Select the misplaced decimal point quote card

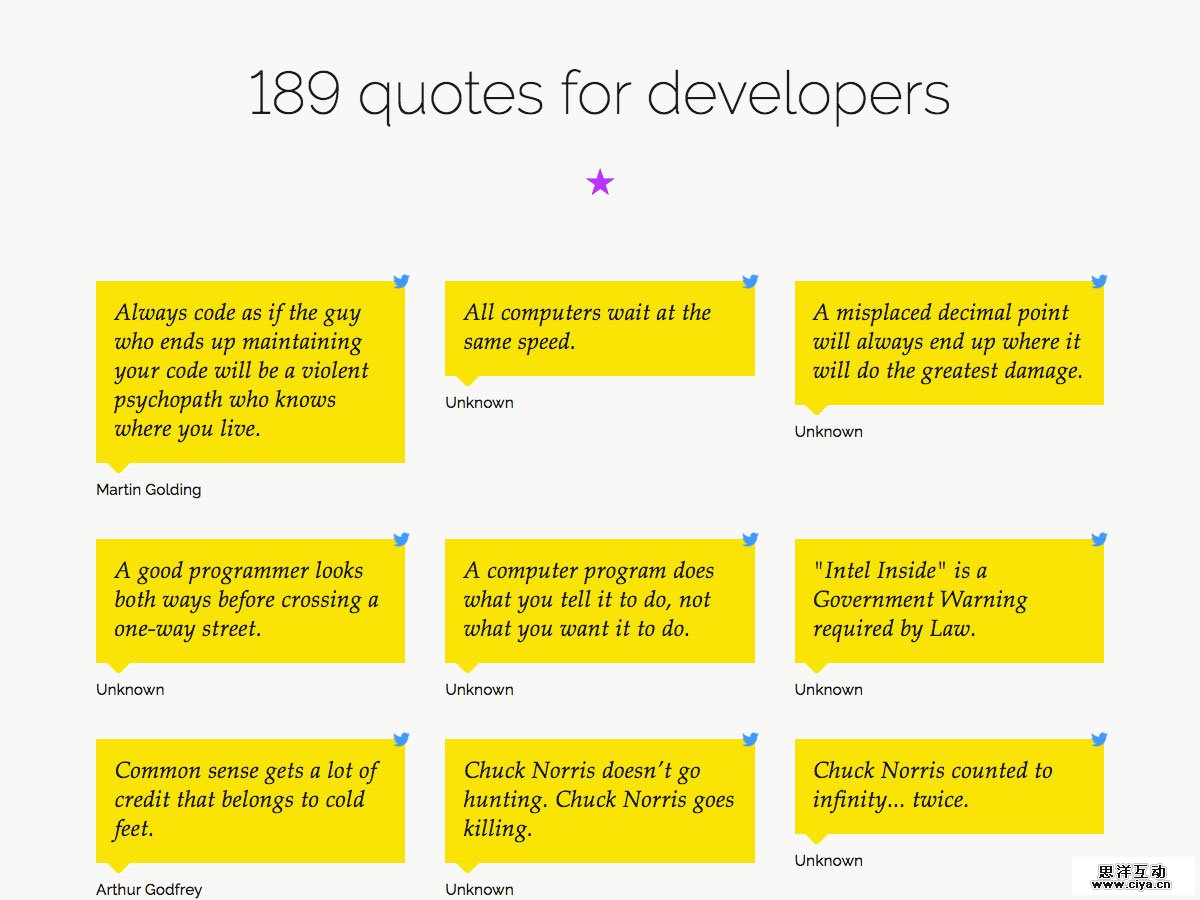coord(950,341)
